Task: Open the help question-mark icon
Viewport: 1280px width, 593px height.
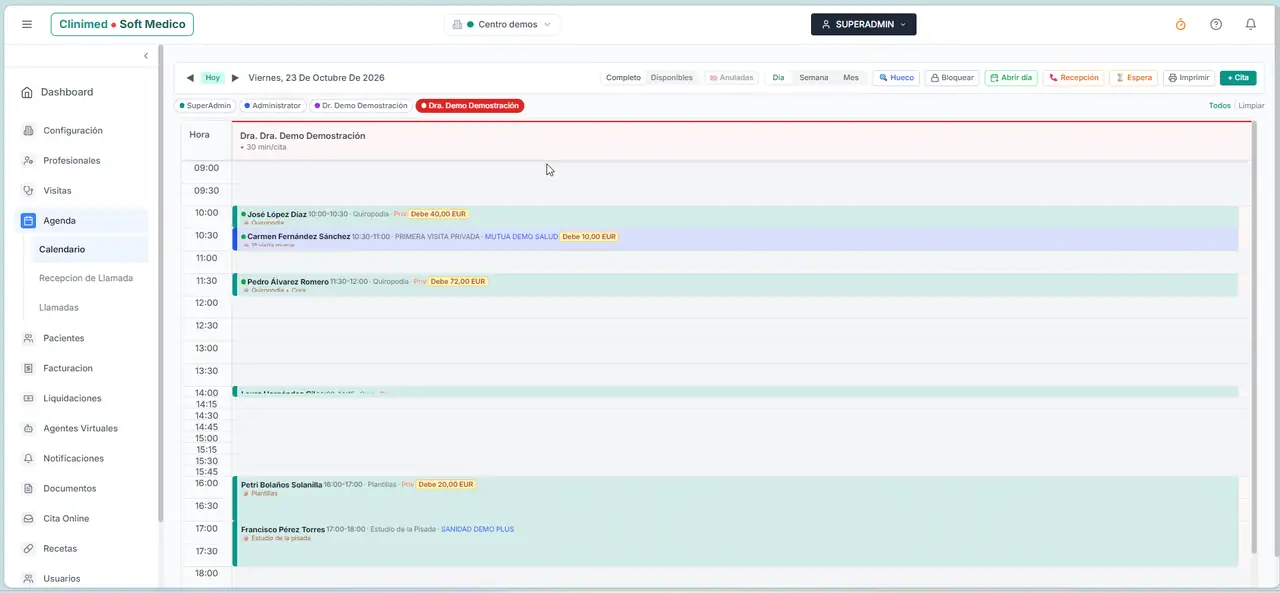Action: [x=1216, y=24]
